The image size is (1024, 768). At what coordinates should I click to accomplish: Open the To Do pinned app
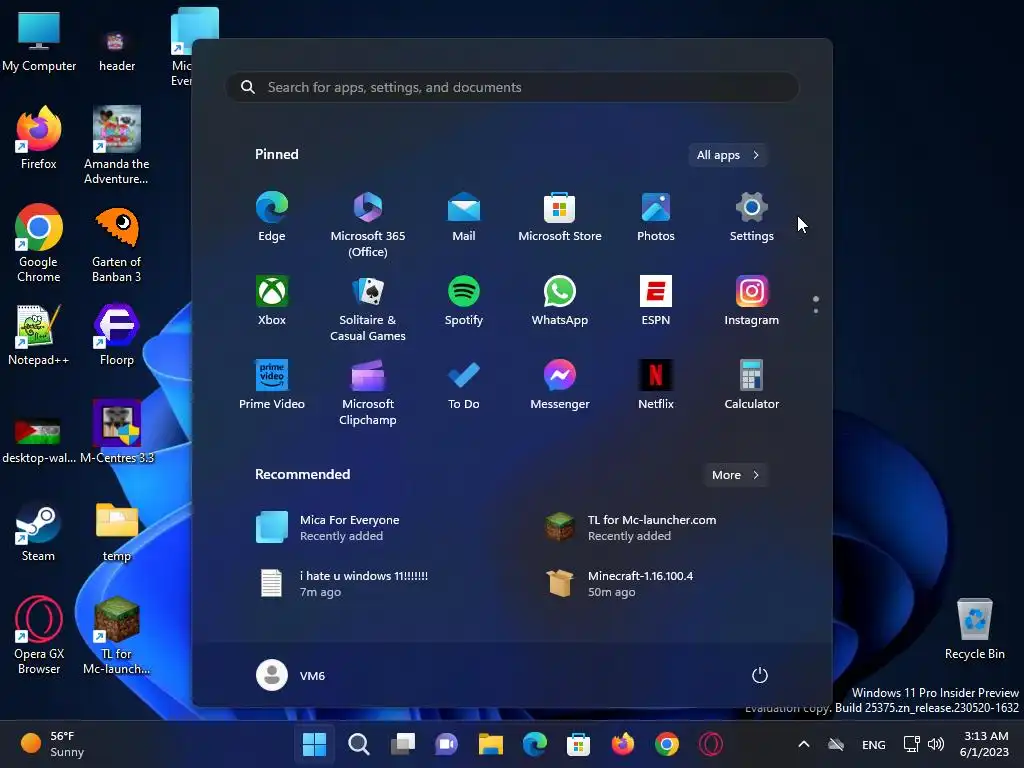(x=464, y=385)
